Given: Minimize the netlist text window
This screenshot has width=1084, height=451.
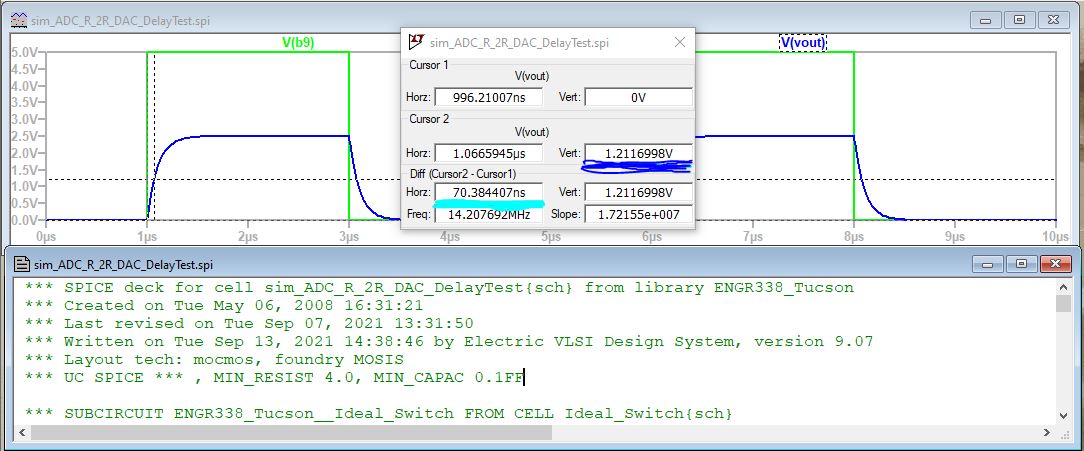Looking at the screenshot, I should 990,264.
